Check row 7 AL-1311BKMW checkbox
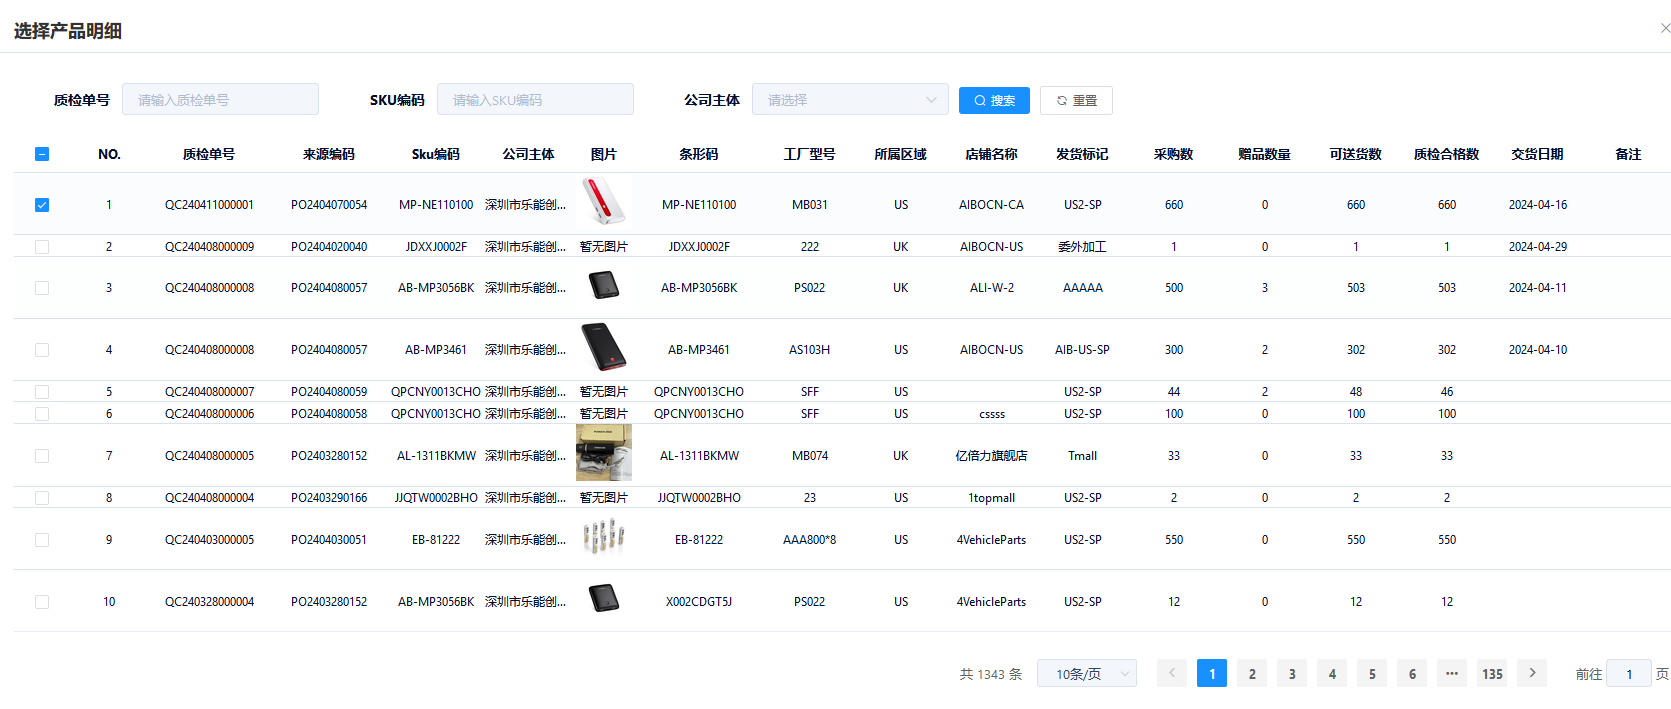 click(42, 456)
